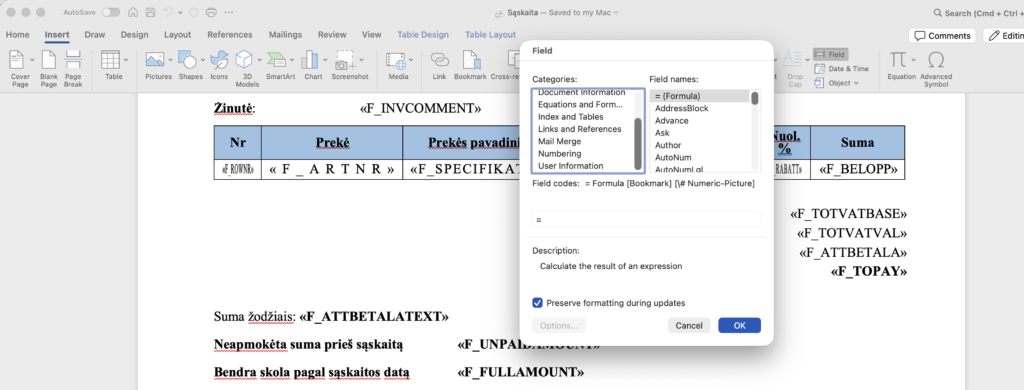This screenshot has height=390, width=1024.
Task: Expand the Chart dropdown arrow
Action: coord(324,60)
